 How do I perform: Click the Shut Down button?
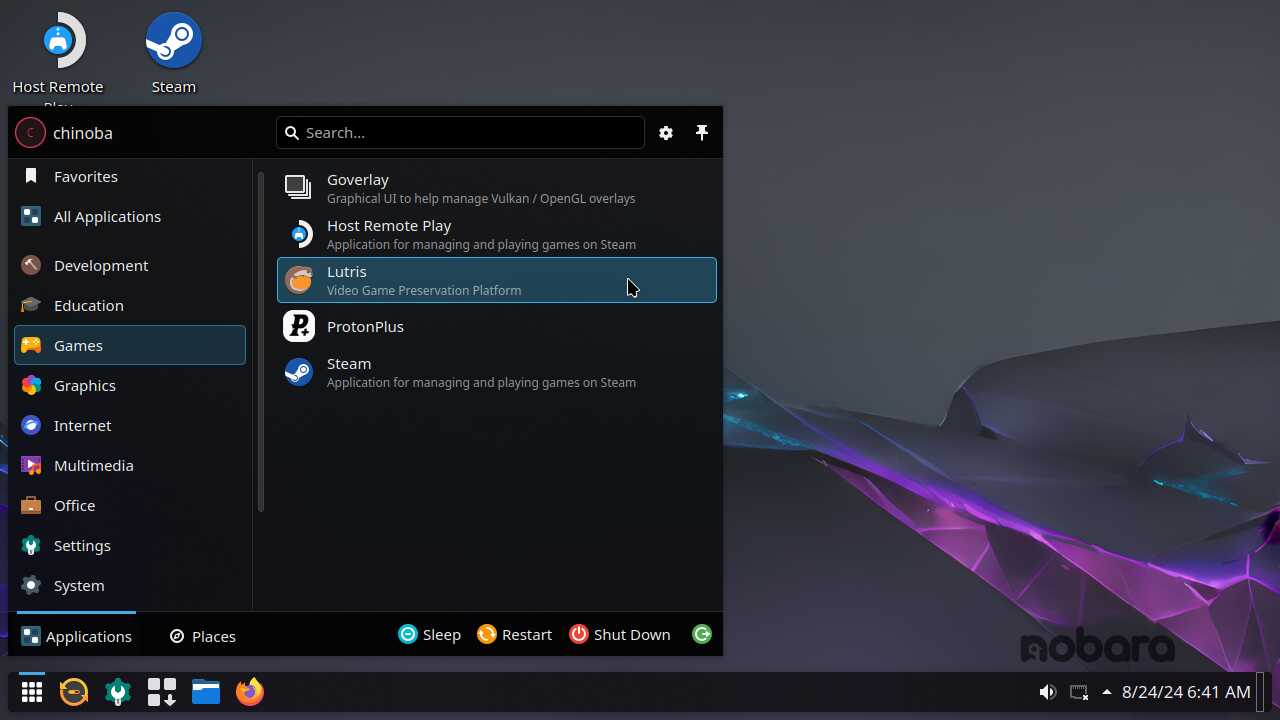tap(620, 634)
